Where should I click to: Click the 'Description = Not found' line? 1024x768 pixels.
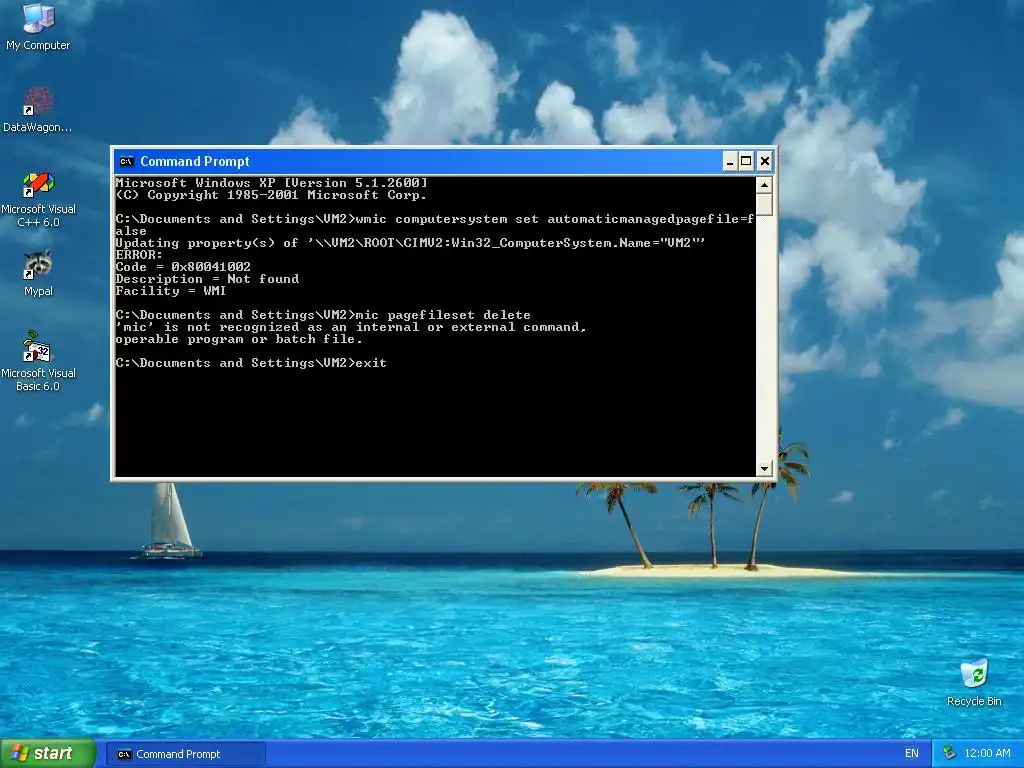(x=207, y=279)
